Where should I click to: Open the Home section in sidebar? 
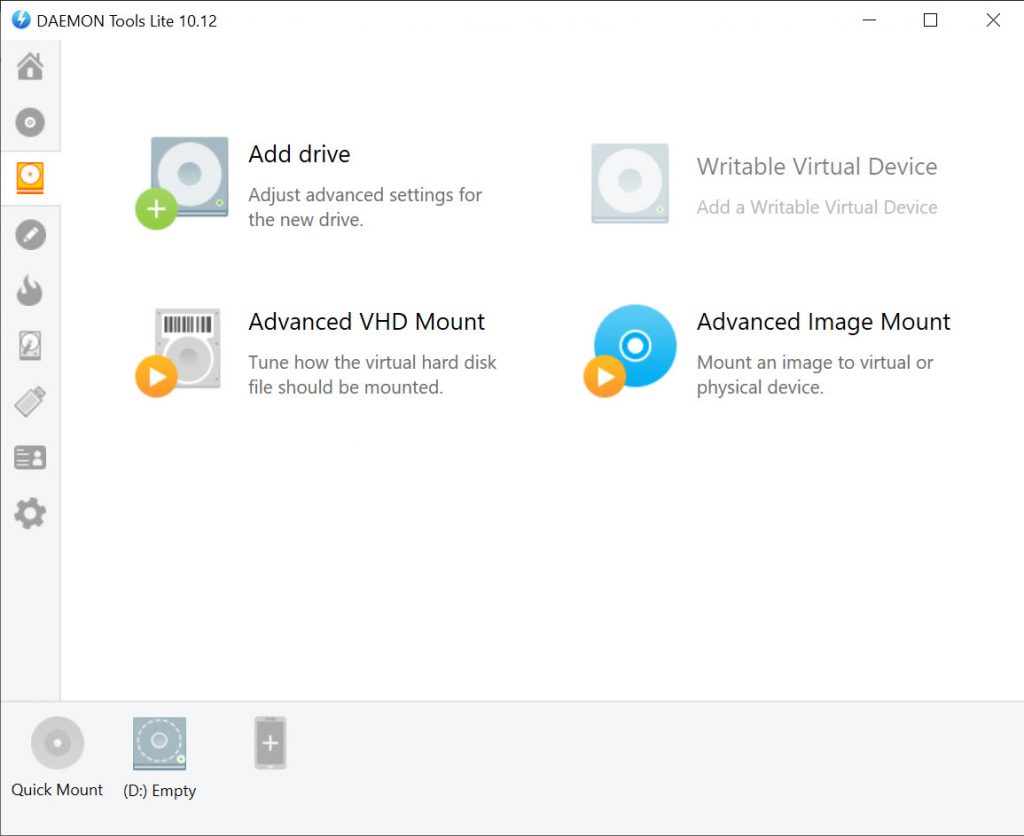pyautogui.click(x=30, y=67)
